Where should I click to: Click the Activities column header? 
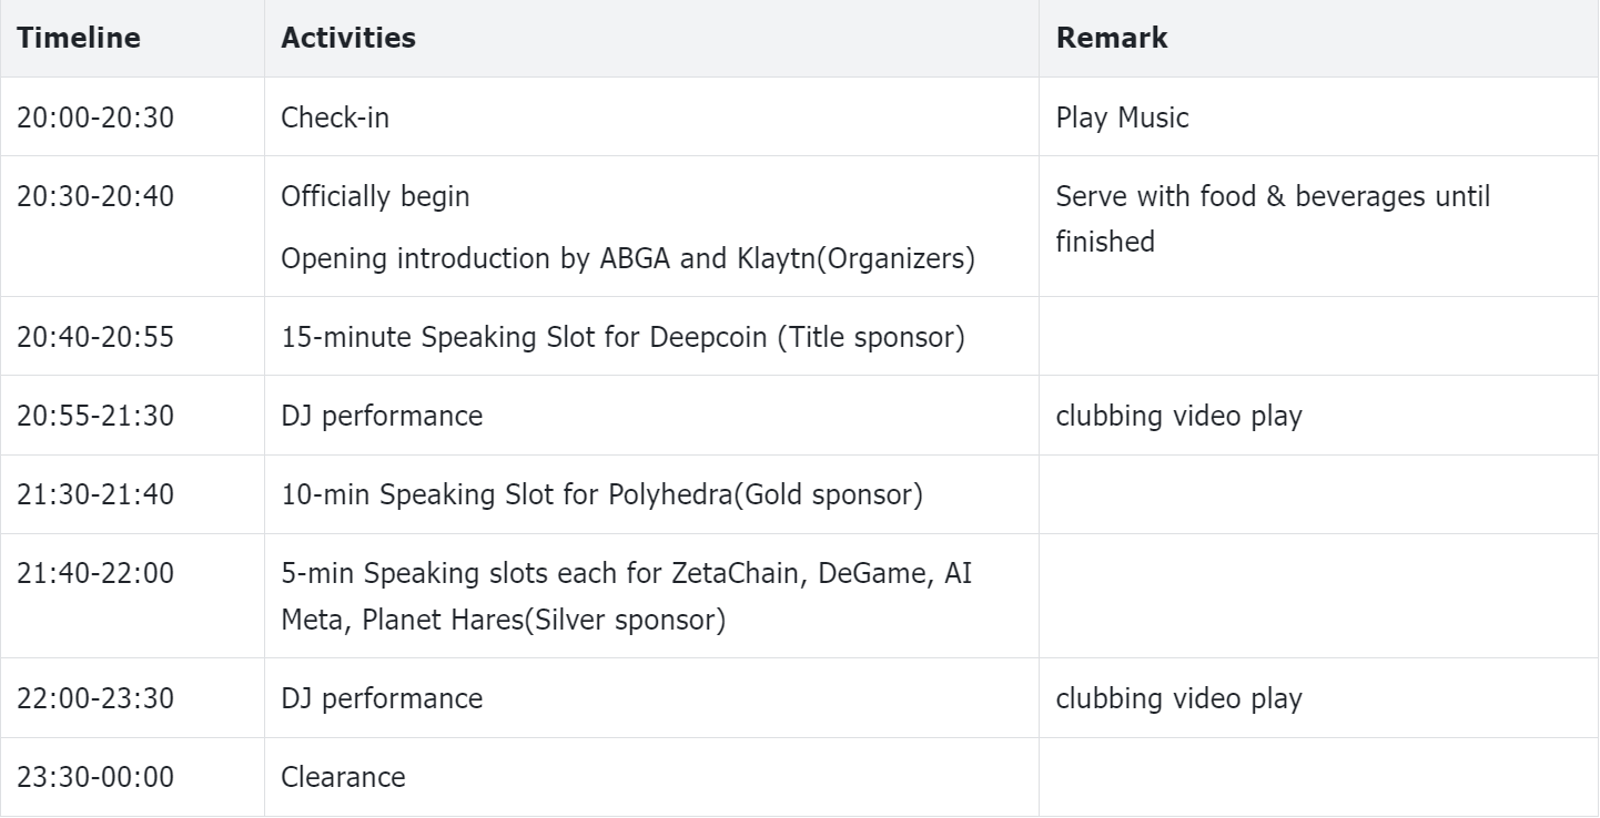point(348,38)
